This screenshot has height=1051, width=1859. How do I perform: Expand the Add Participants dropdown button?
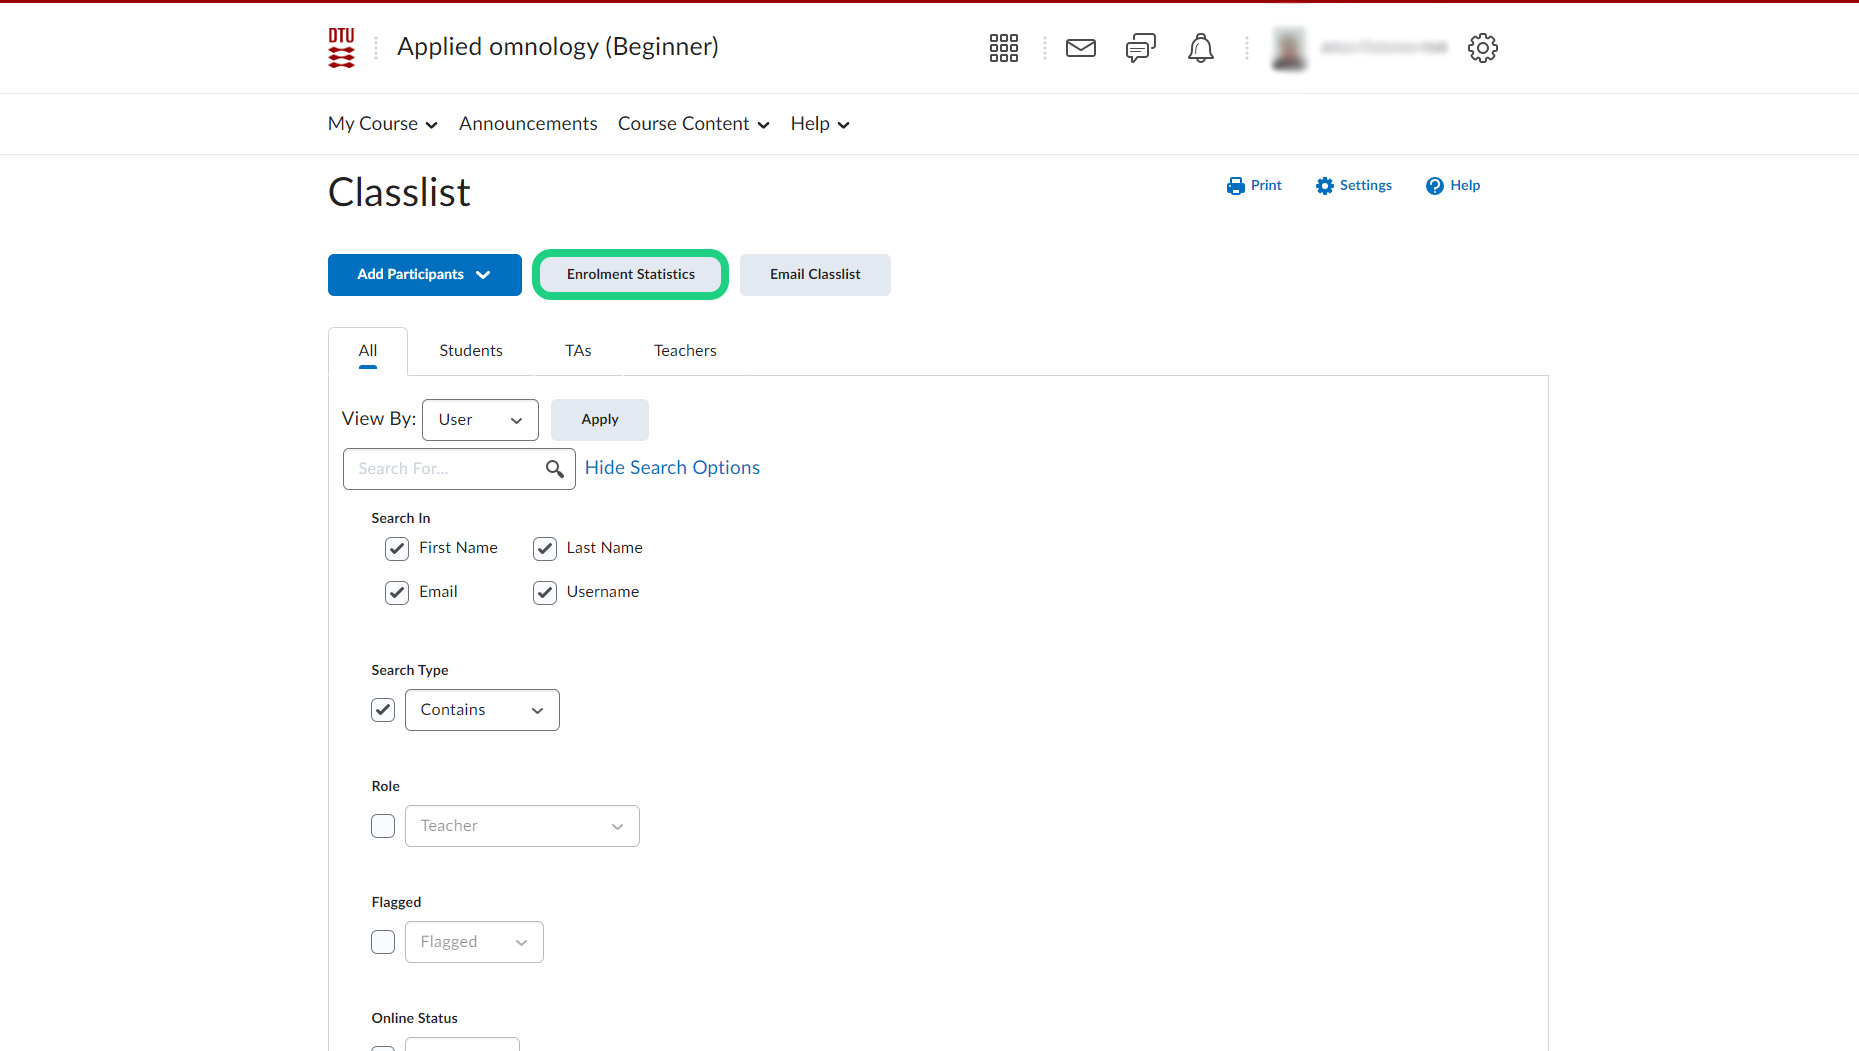coord(424,275)
